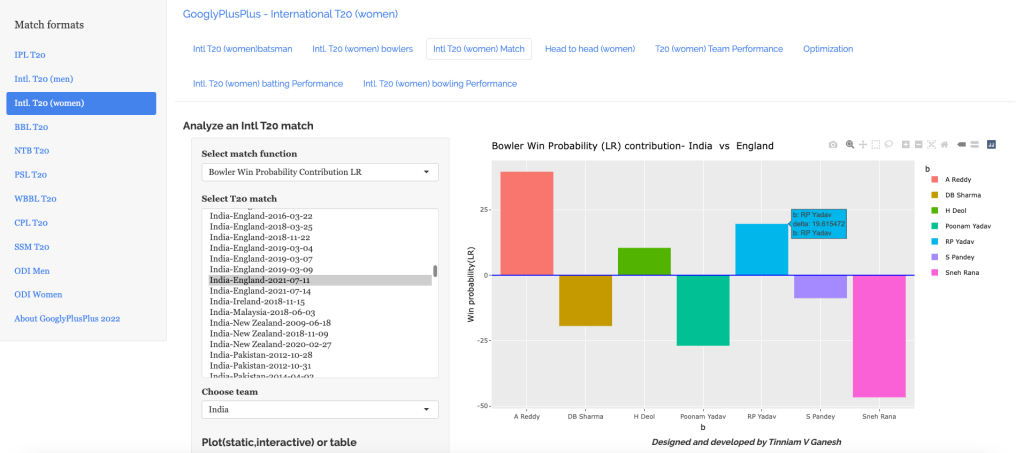Click the DB Sharma legend color swatch
This screenshot has height=453, width=1023.
(934, 195)
